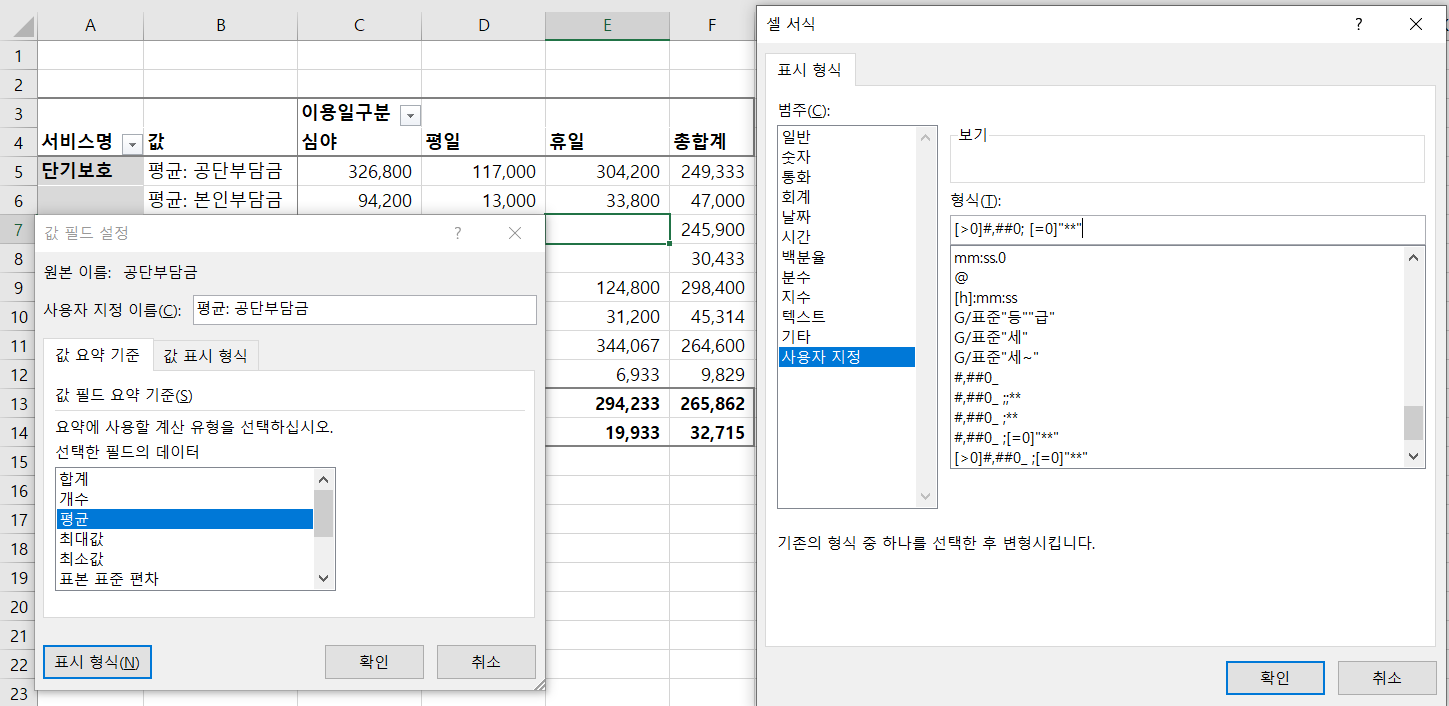Click 표시 형식(N) button
Viewport: 1449px width, 706px height.
[x=97, y=662]
